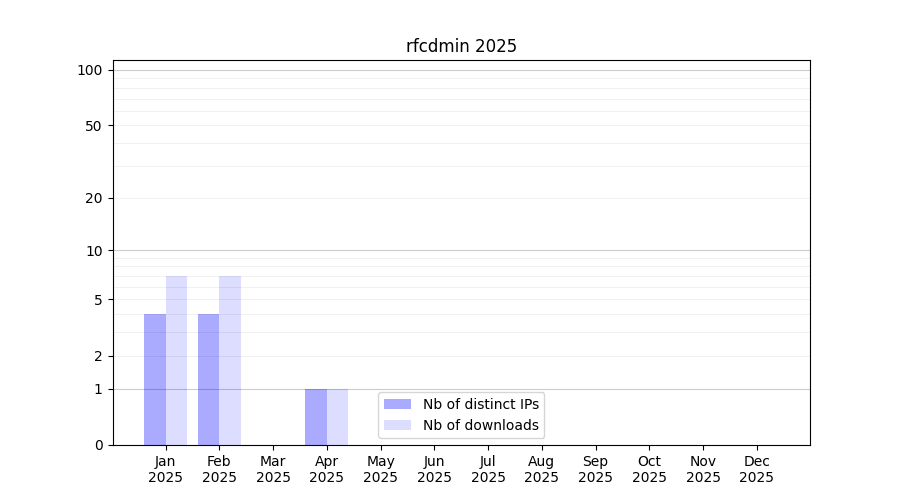Click the April distinct IPs bar
This screenshot has height=500, width=900.
(316, 417)
